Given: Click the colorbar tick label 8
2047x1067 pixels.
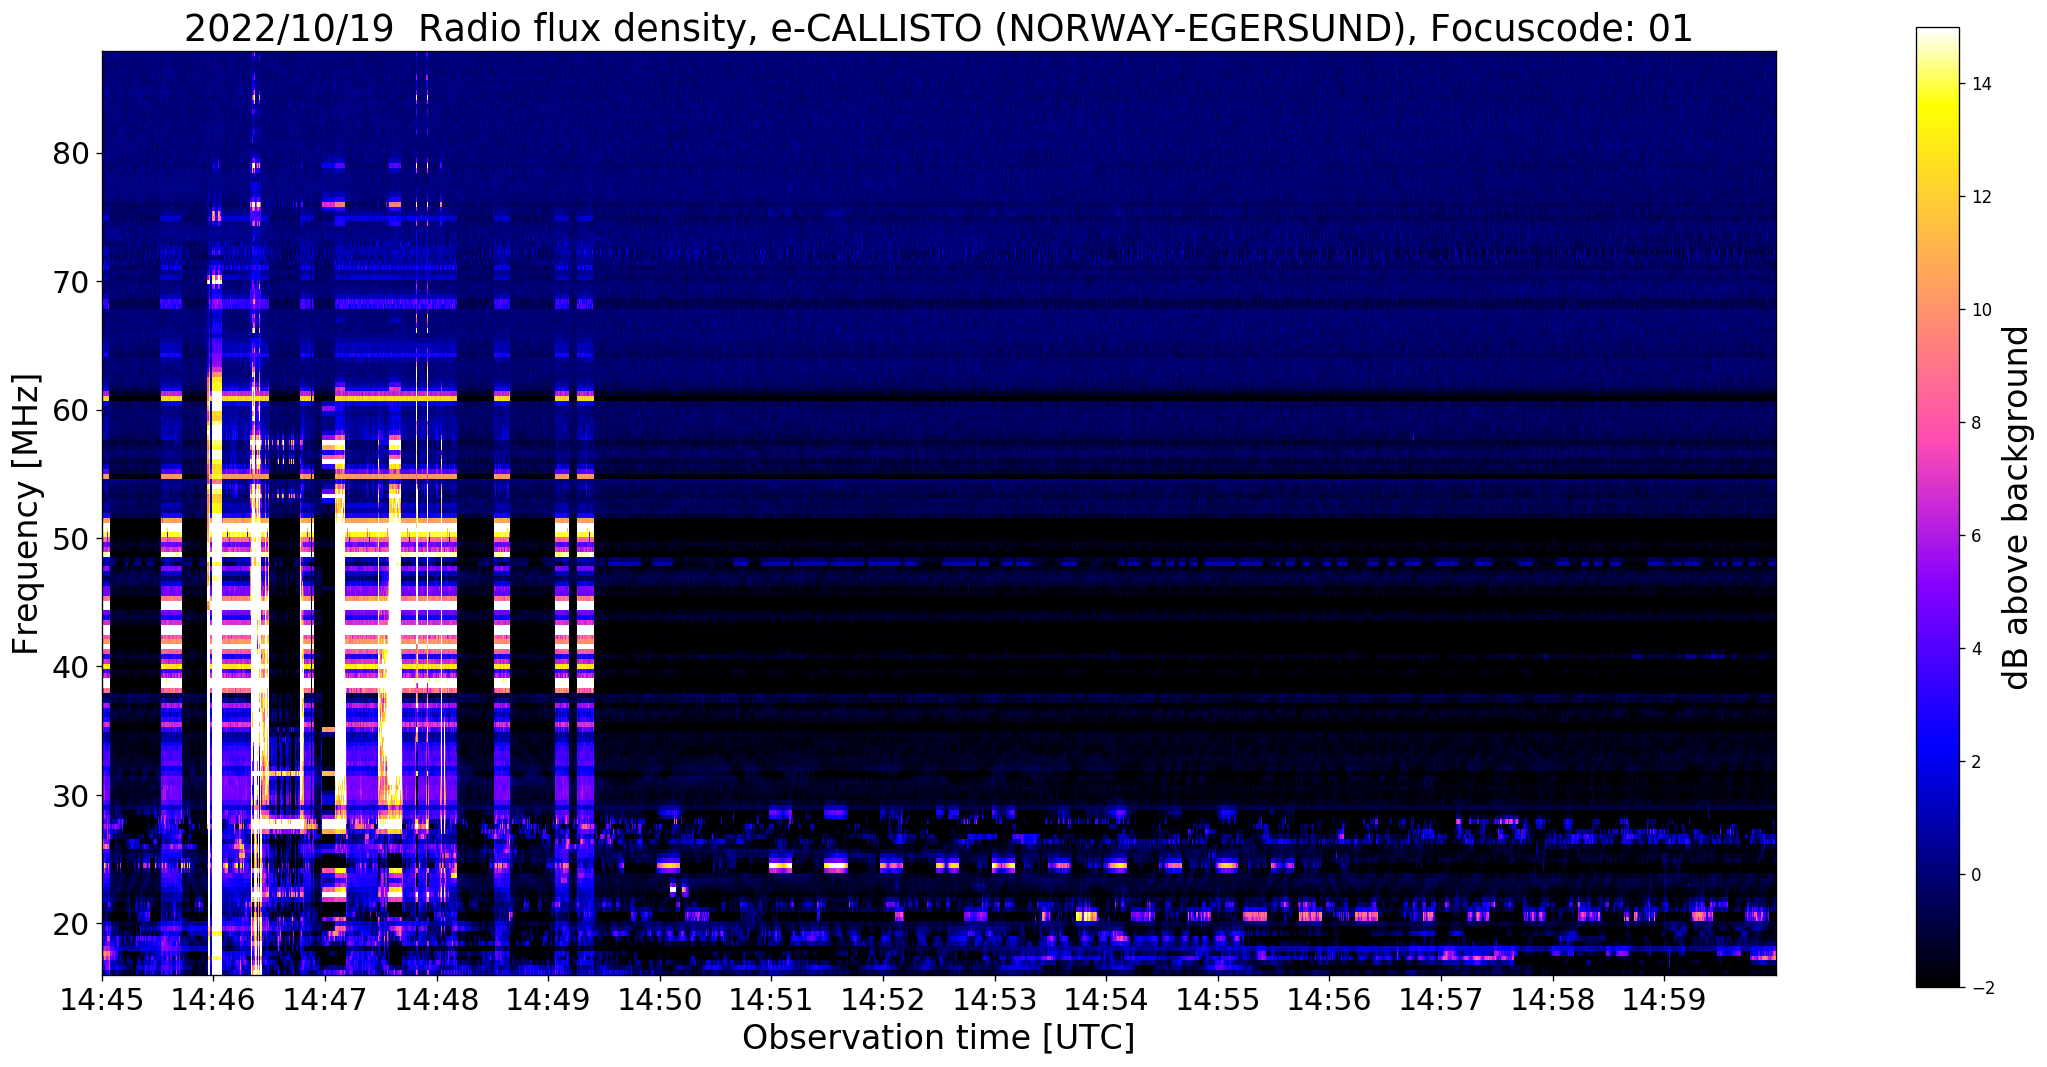Looking at the screenshot, I should (1975, 423).
